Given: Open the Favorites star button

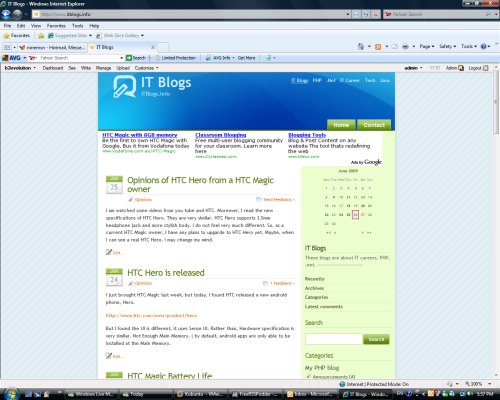Looking at the screenshot, I should click(17, 35).
